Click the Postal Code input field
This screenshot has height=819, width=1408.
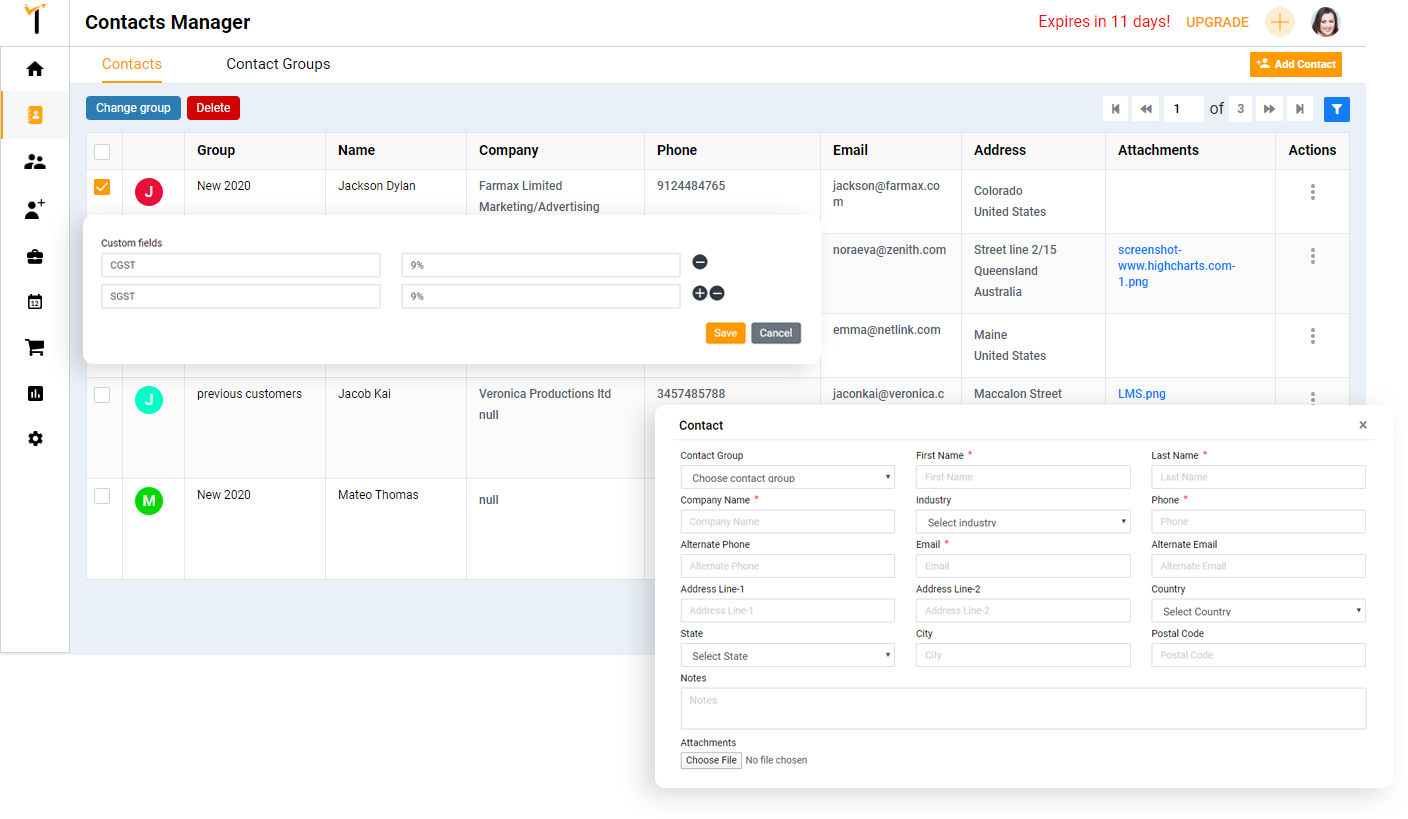point(1258,655)
